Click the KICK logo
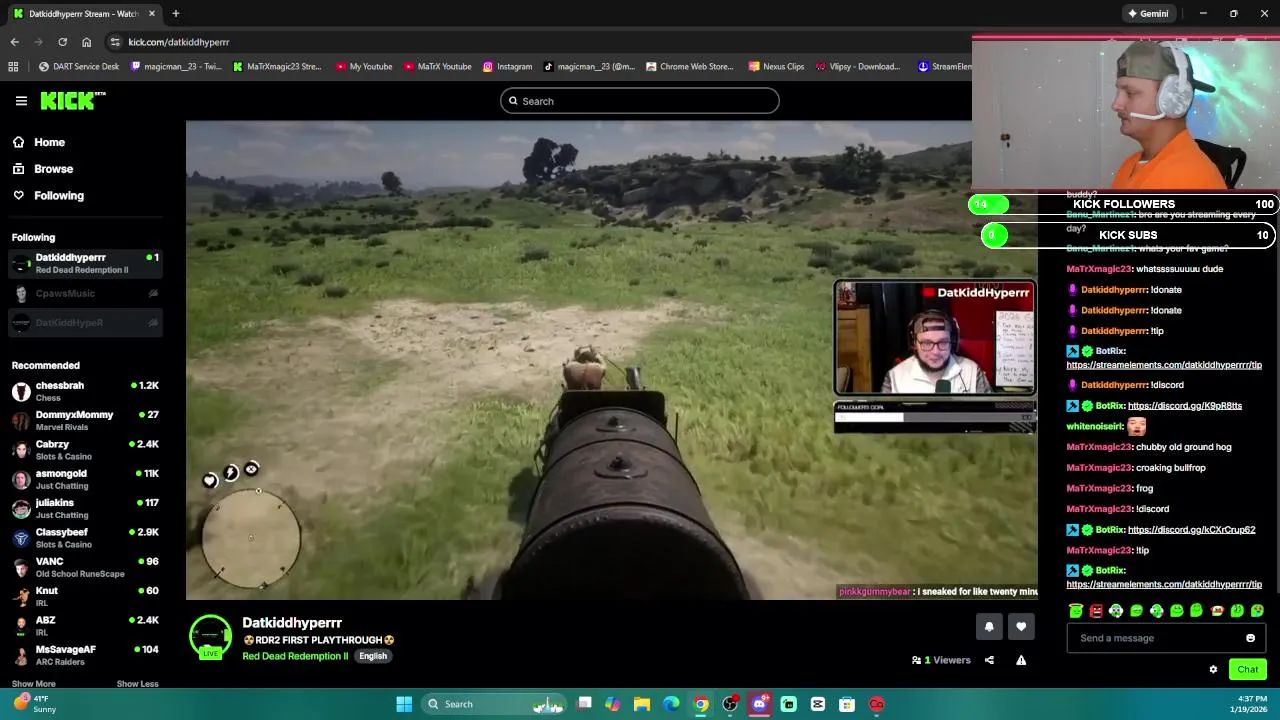Screen dimensions: 1280x720 72,100
